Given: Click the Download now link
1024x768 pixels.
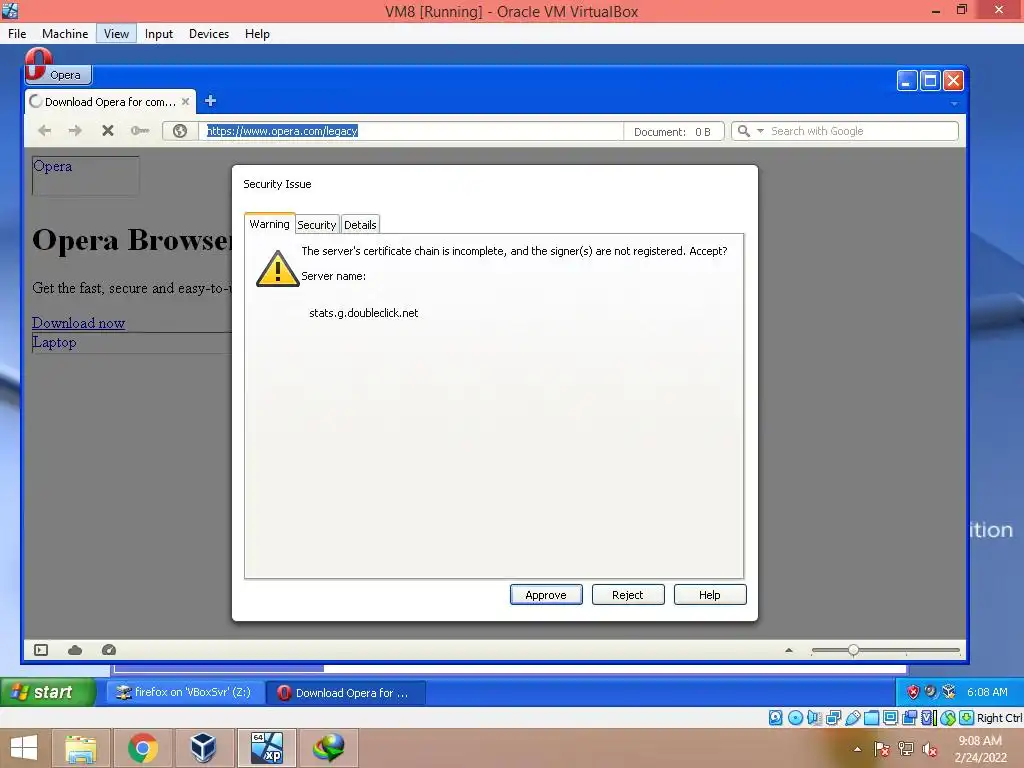Looking at the screenshot, I should 78,323.
